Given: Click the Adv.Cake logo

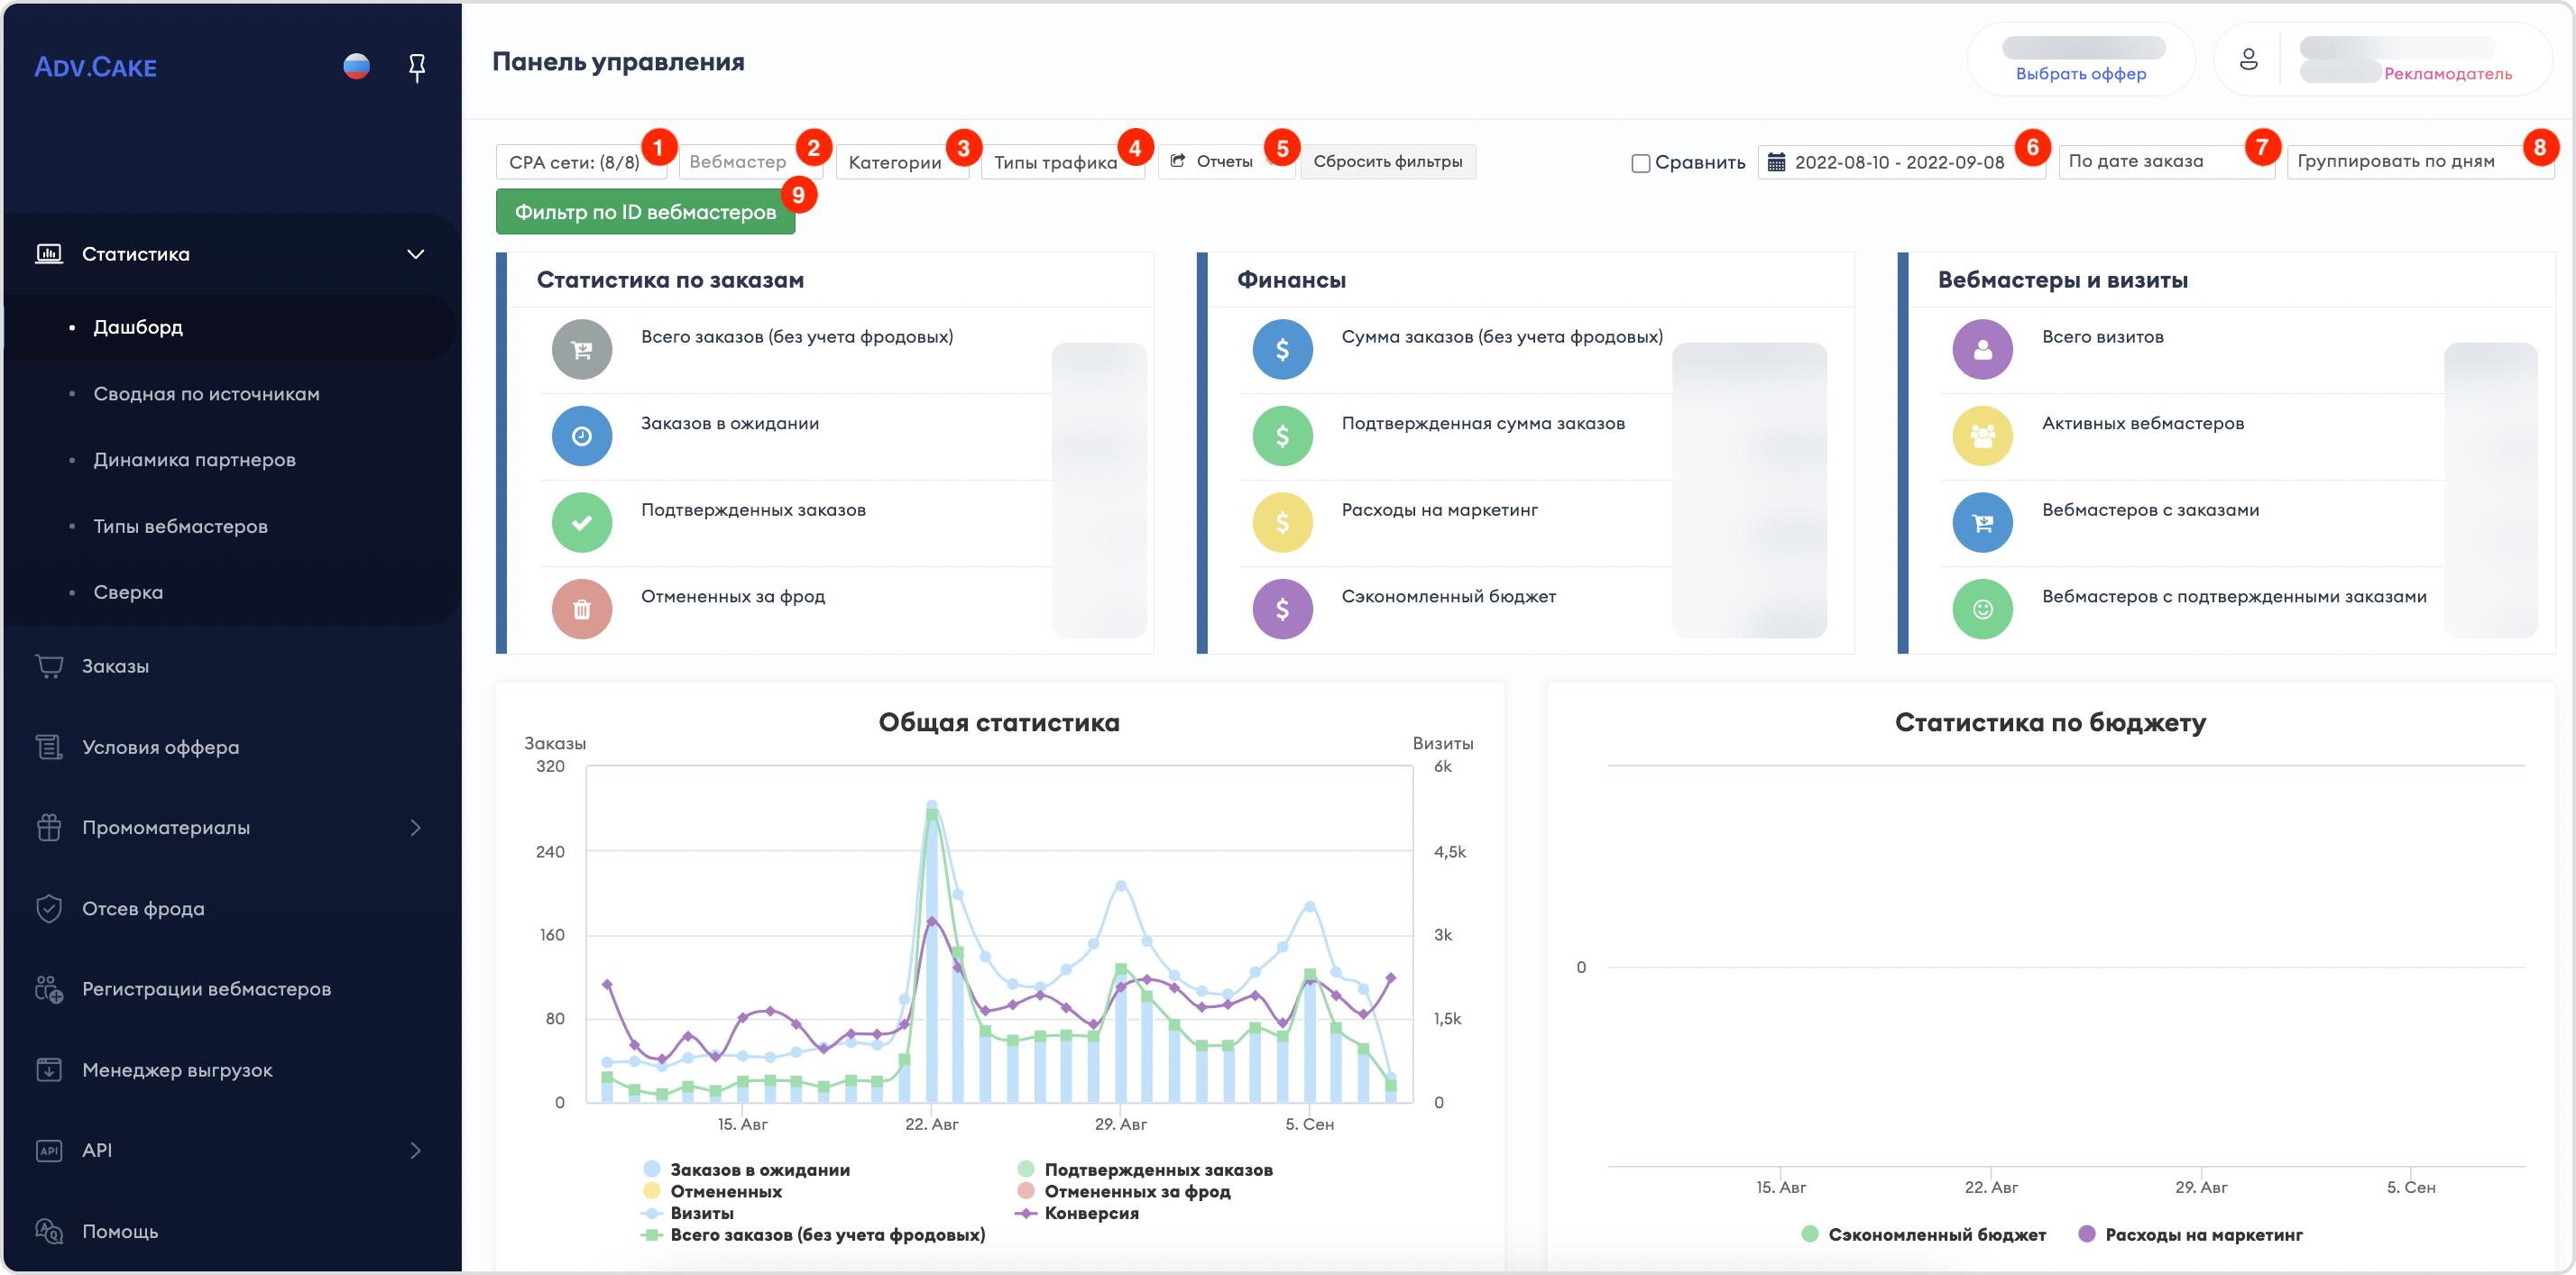Looking at the screenshot, I should [95, 67].
